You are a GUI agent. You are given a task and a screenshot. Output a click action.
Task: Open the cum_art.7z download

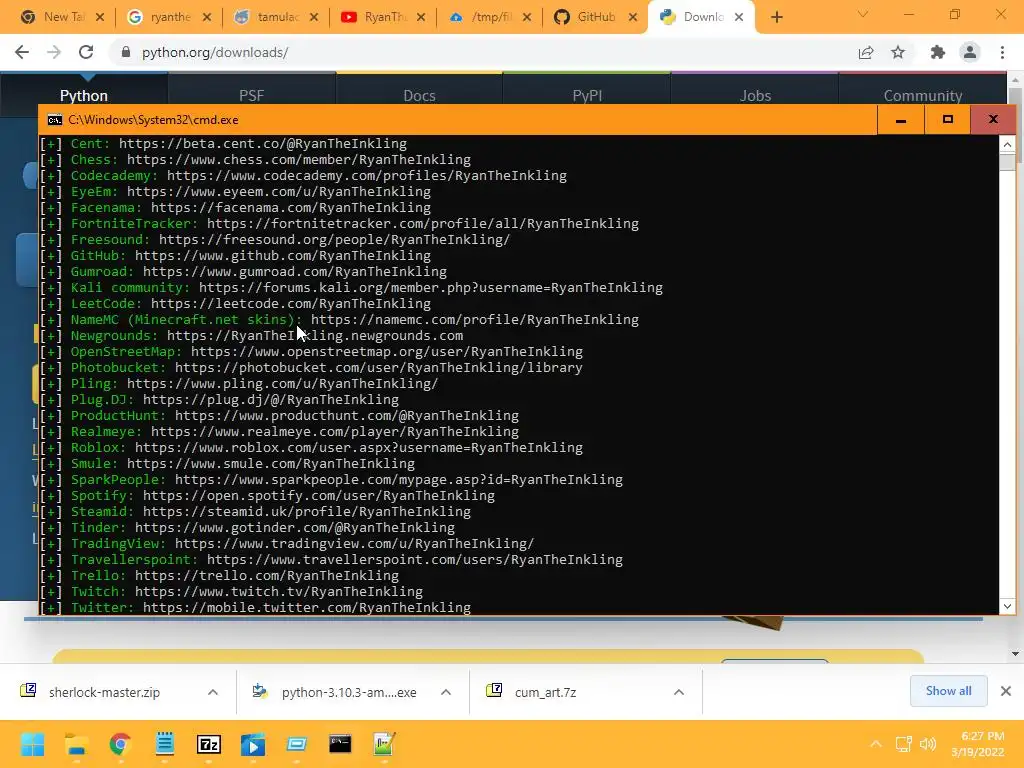545,692
